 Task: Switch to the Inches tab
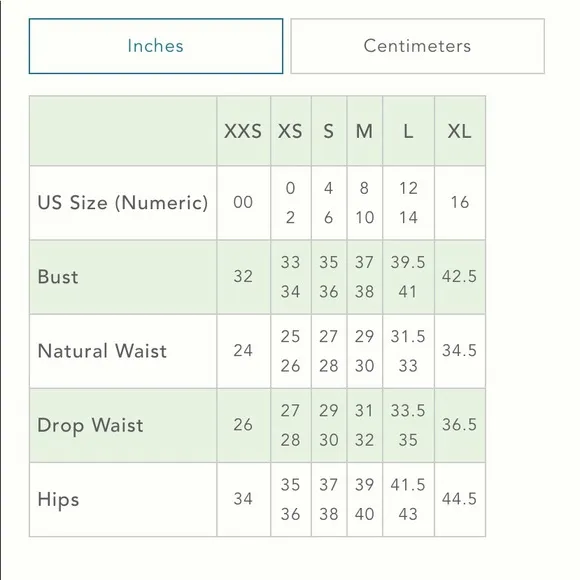click(x=156, y=46)
